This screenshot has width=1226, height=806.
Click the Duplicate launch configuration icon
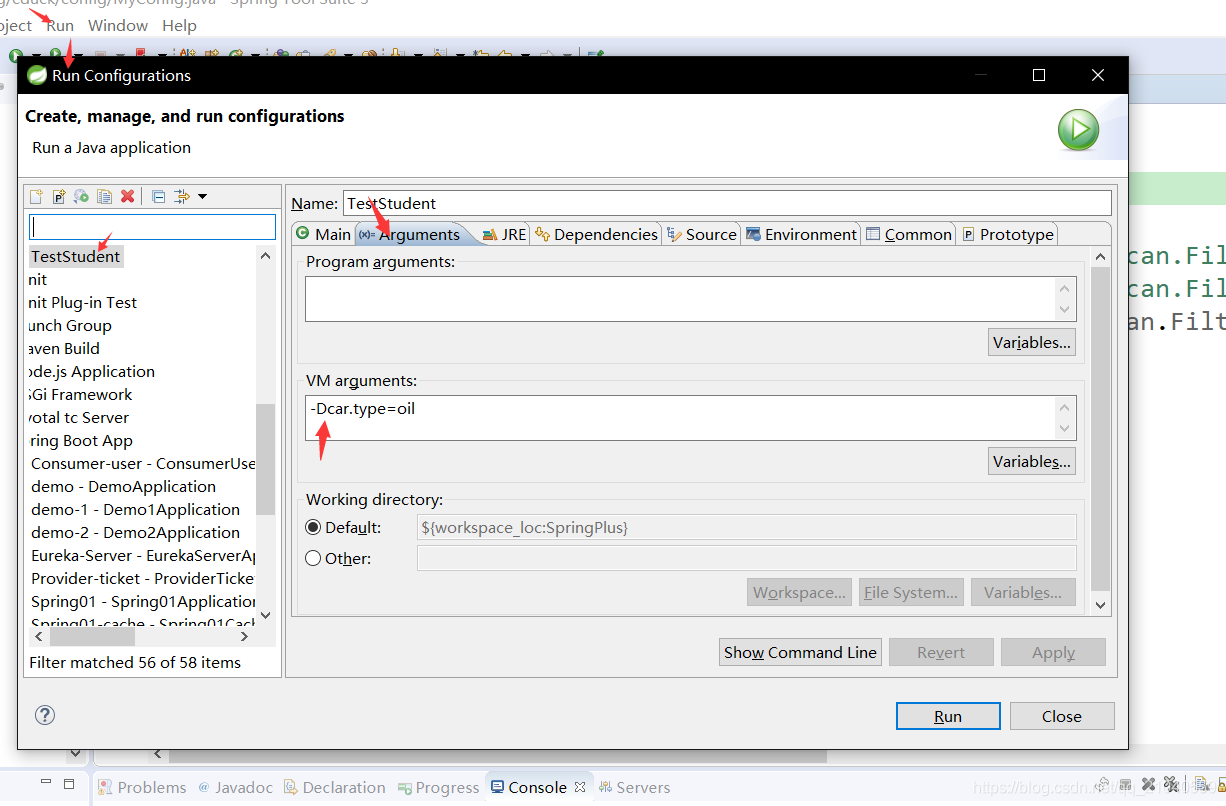pyautogui.click(x=105, y=196)
